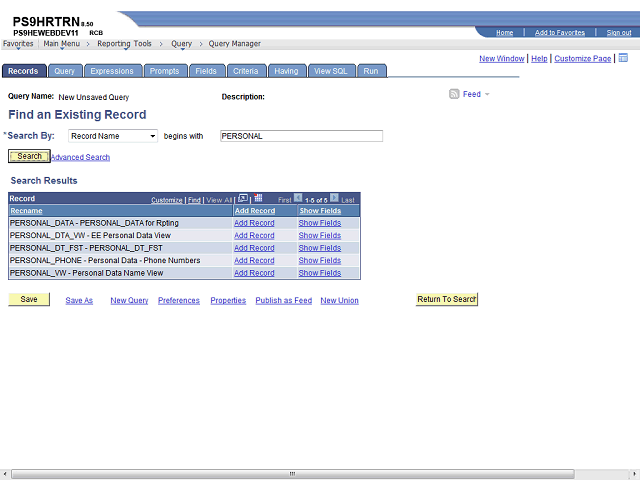Click the Home link

coord(504,33)
